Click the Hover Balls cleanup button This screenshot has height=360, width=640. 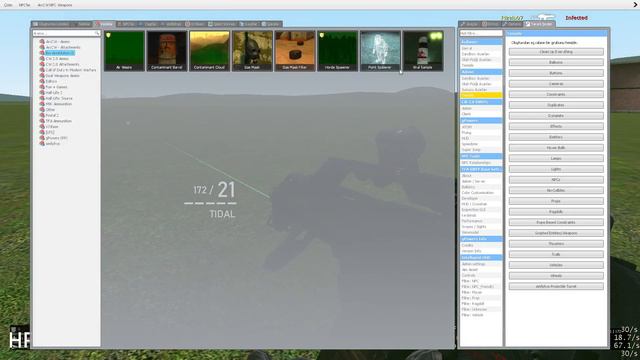pos(556,148)
